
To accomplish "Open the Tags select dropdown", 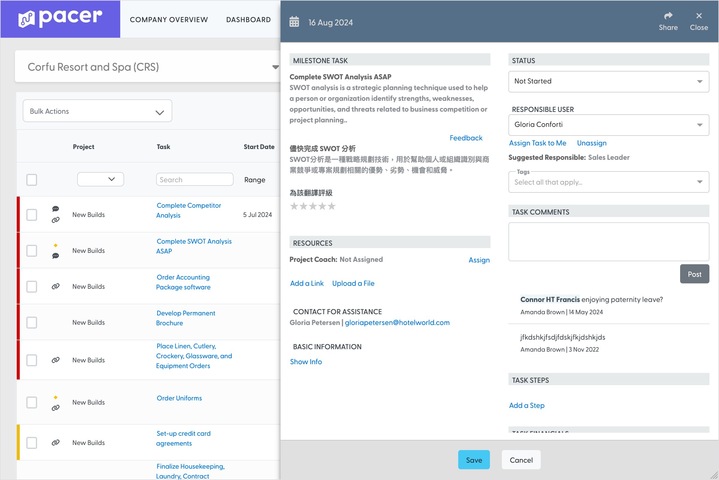I will 608,182.
